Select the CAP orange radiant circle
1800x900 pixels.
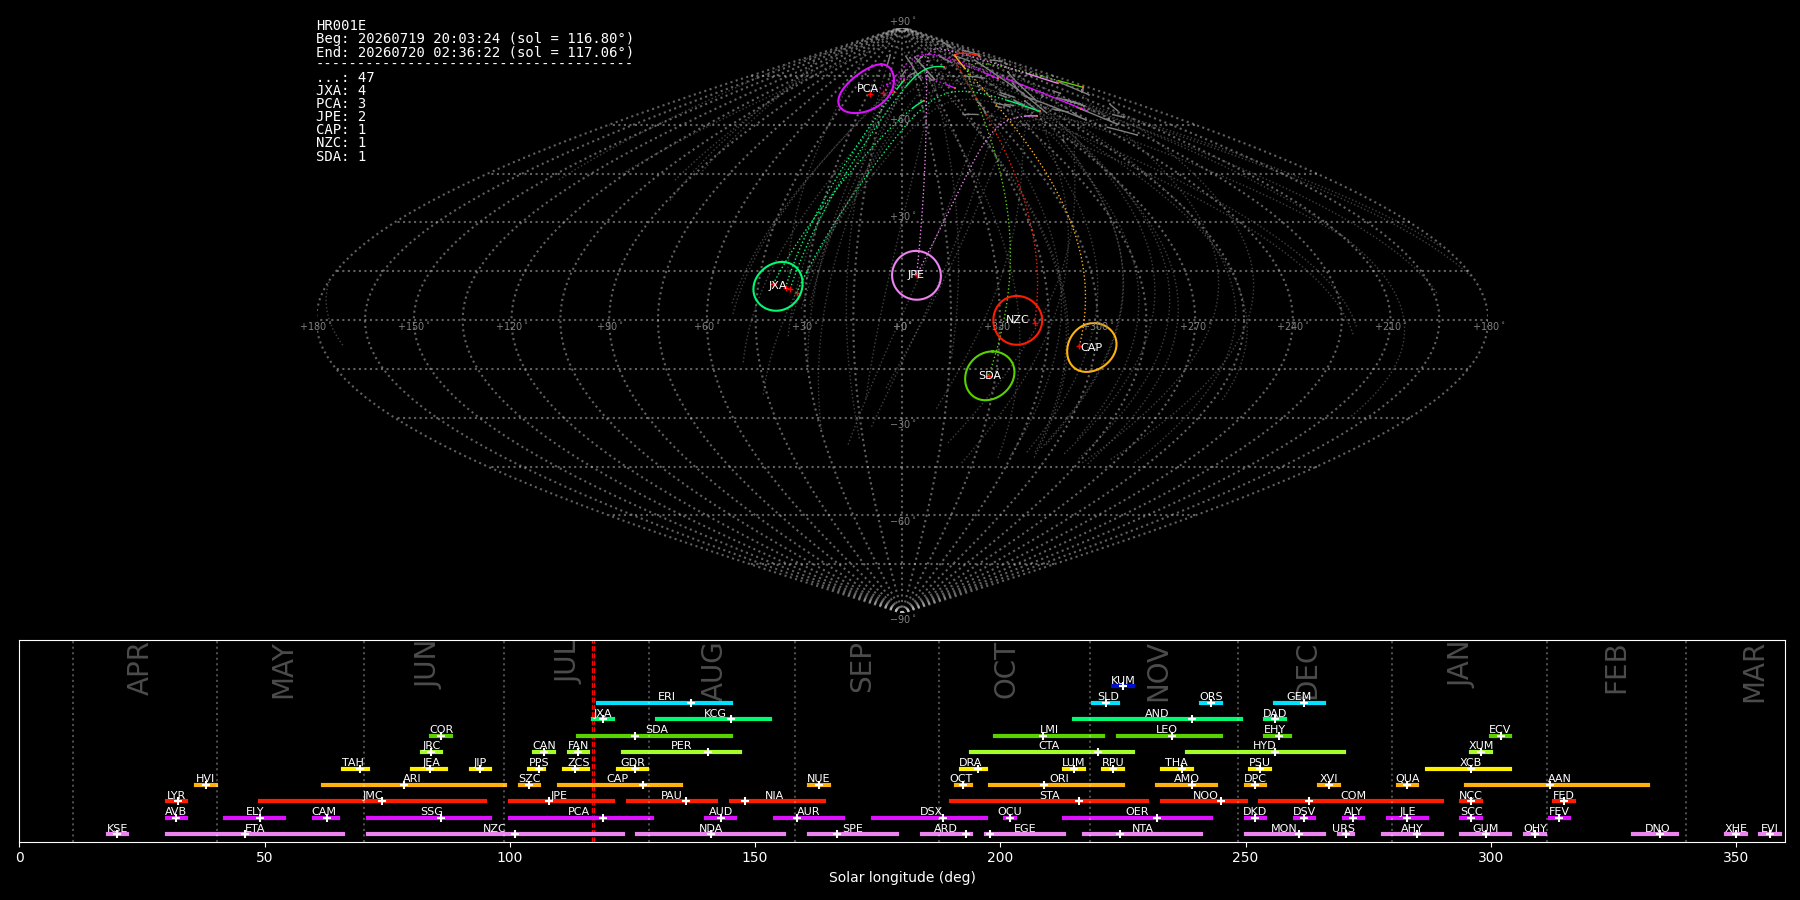(x=1091, y=348)
